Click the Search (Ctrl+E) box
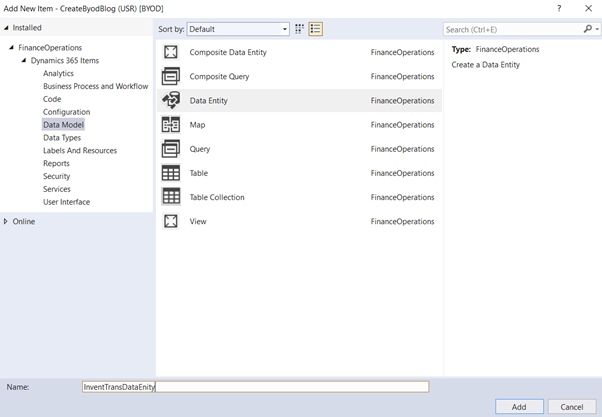 pos(512,29)
